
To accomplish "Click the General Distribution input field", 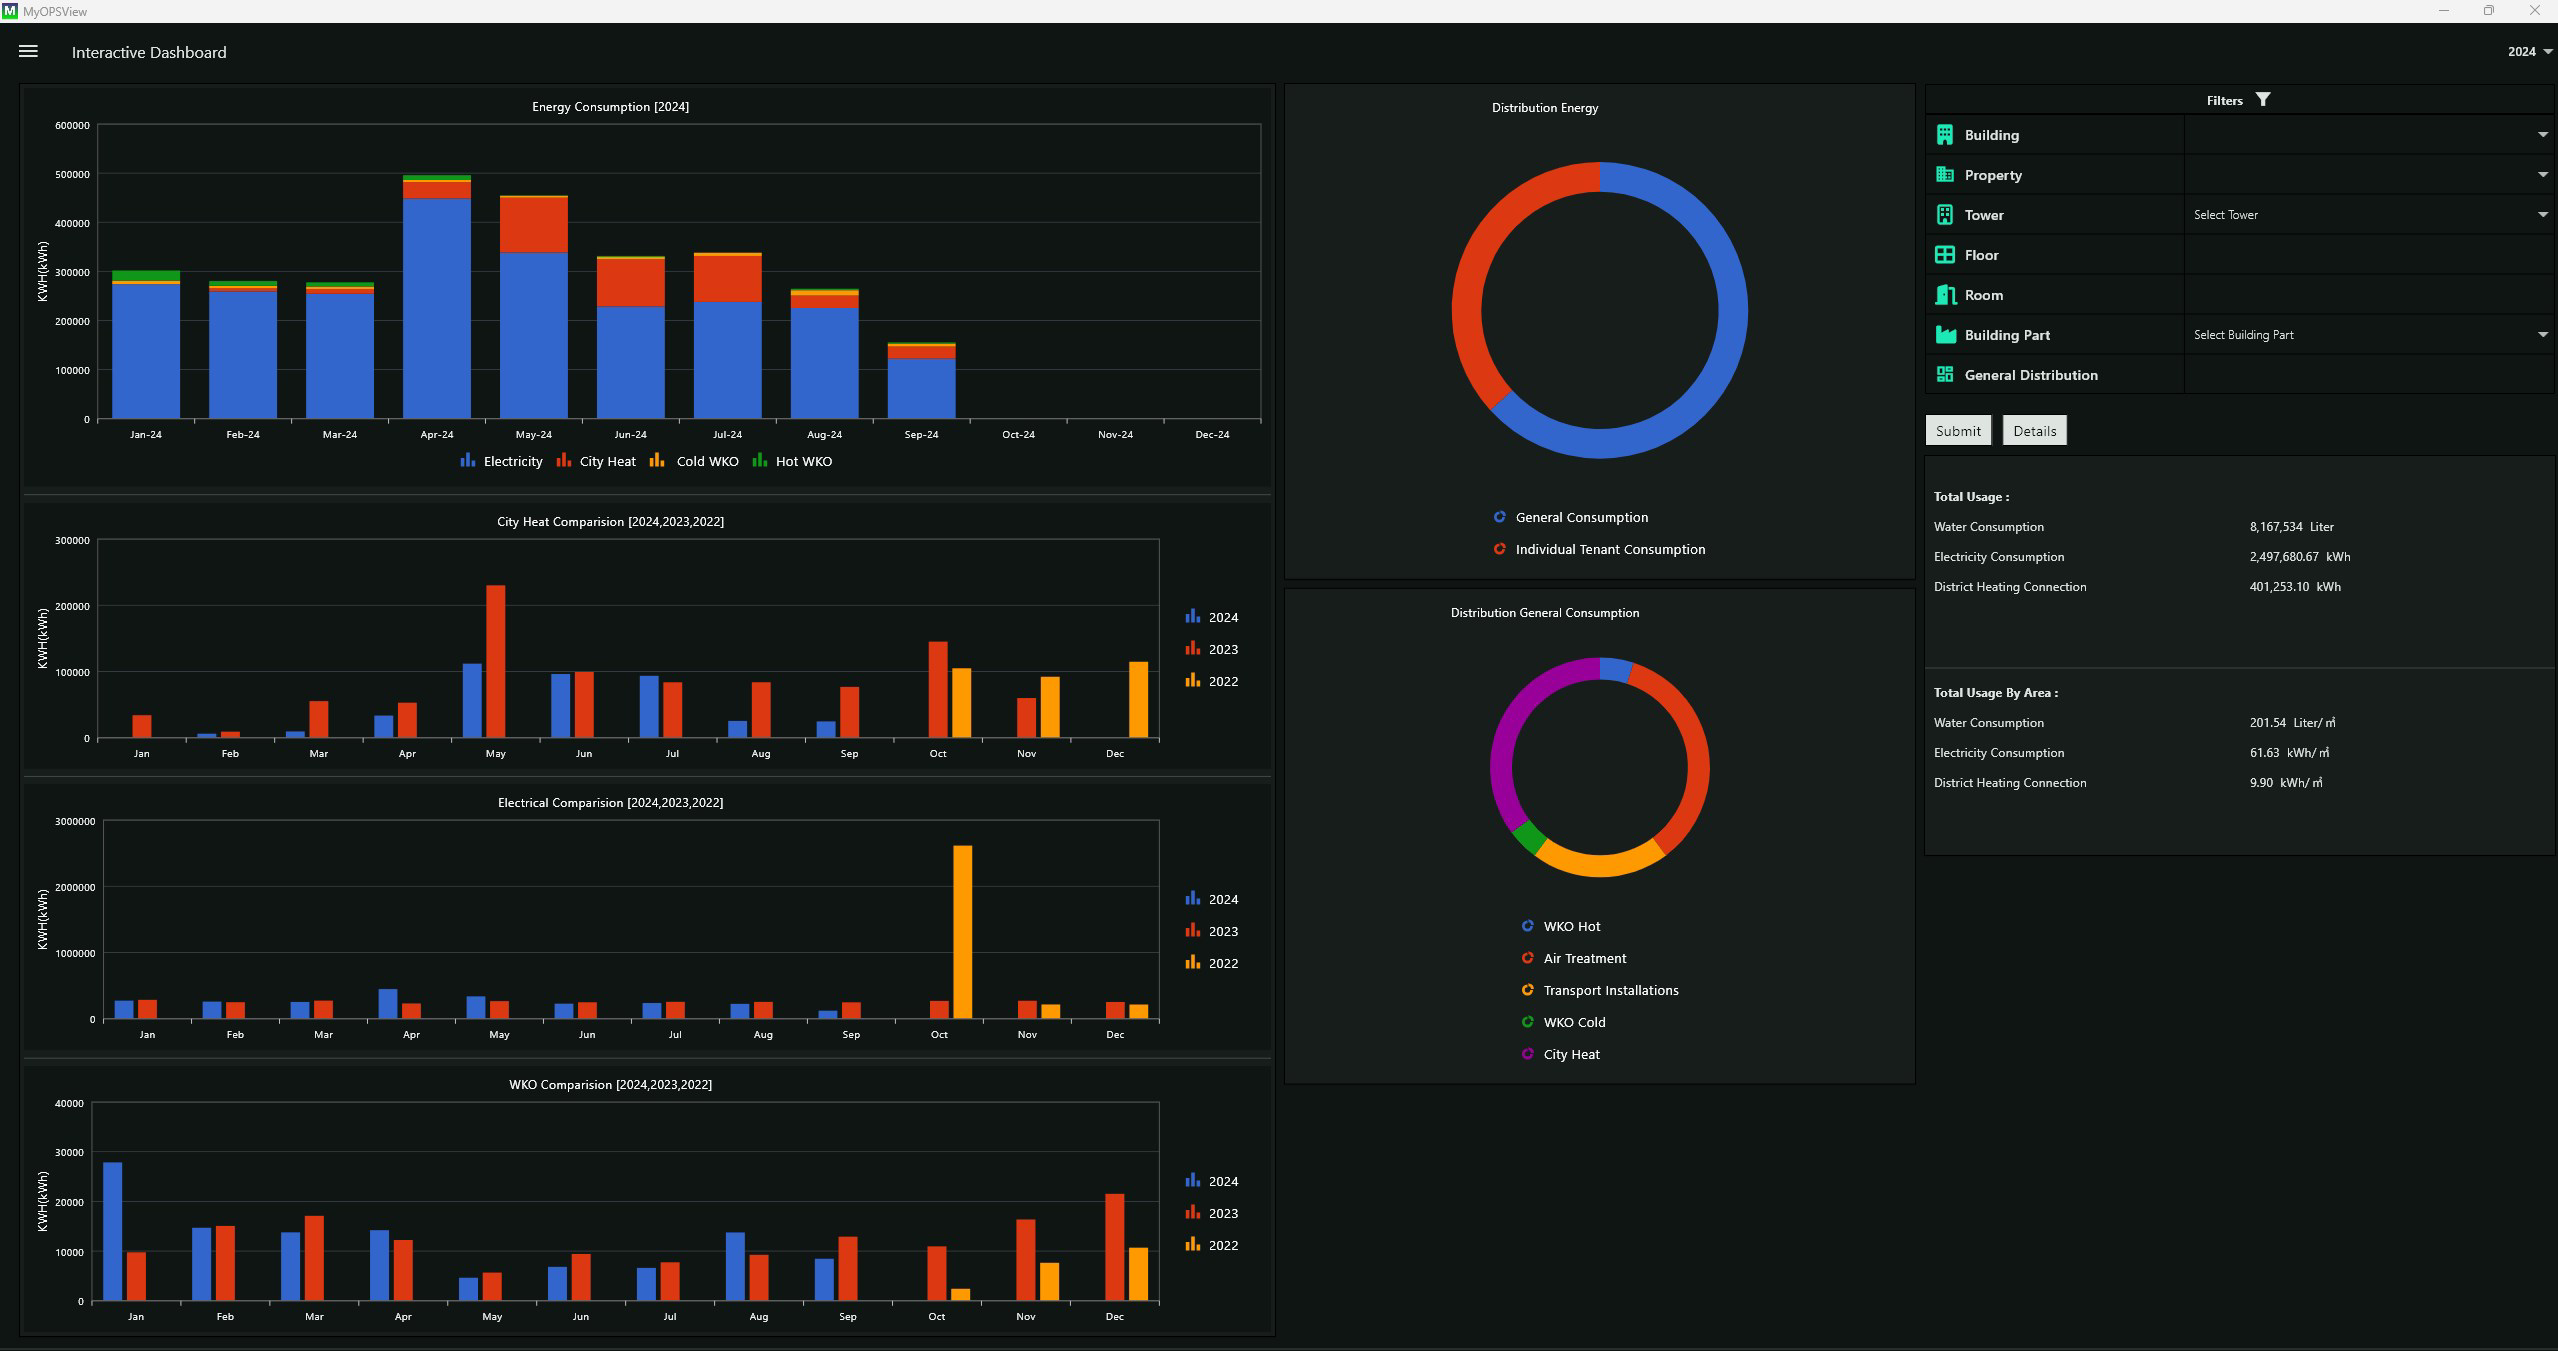I will click(2369, 375).
